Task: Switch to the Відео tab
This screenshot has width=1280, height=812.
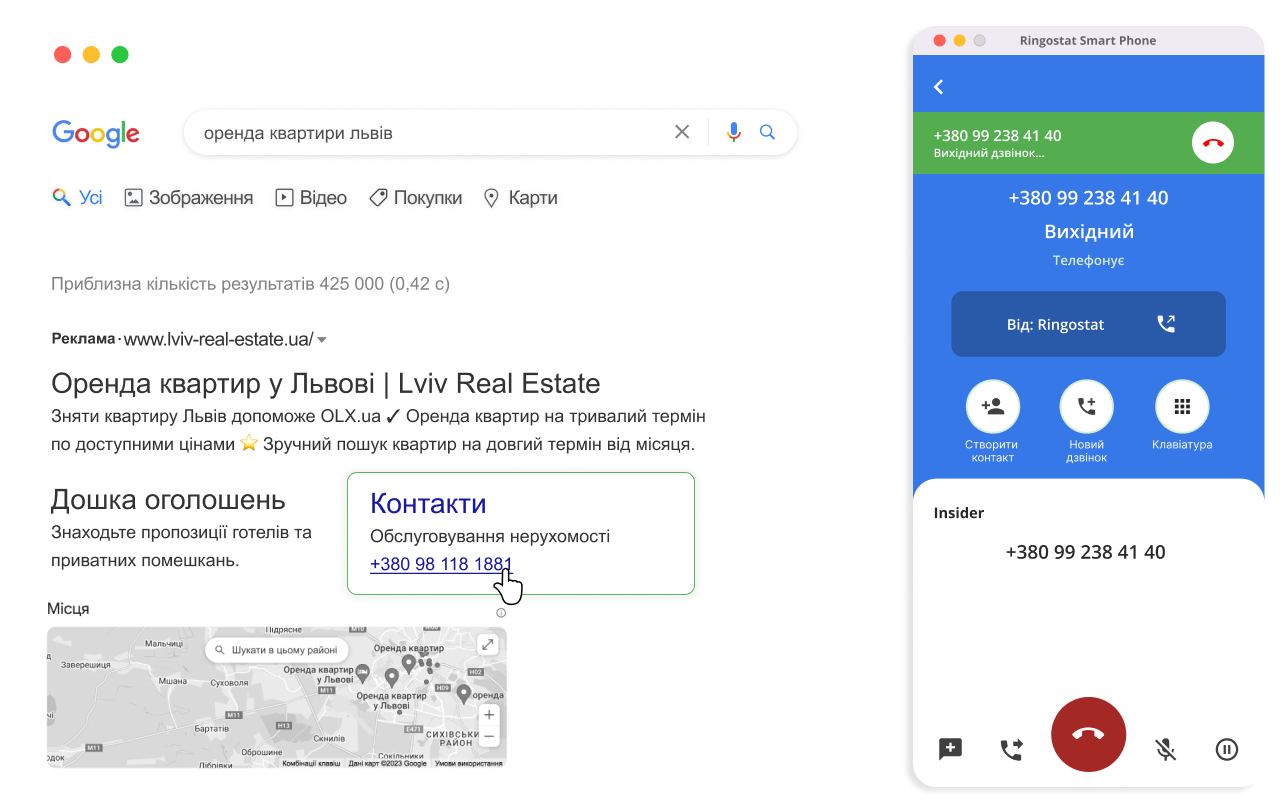Action: [x=311, y=198]
